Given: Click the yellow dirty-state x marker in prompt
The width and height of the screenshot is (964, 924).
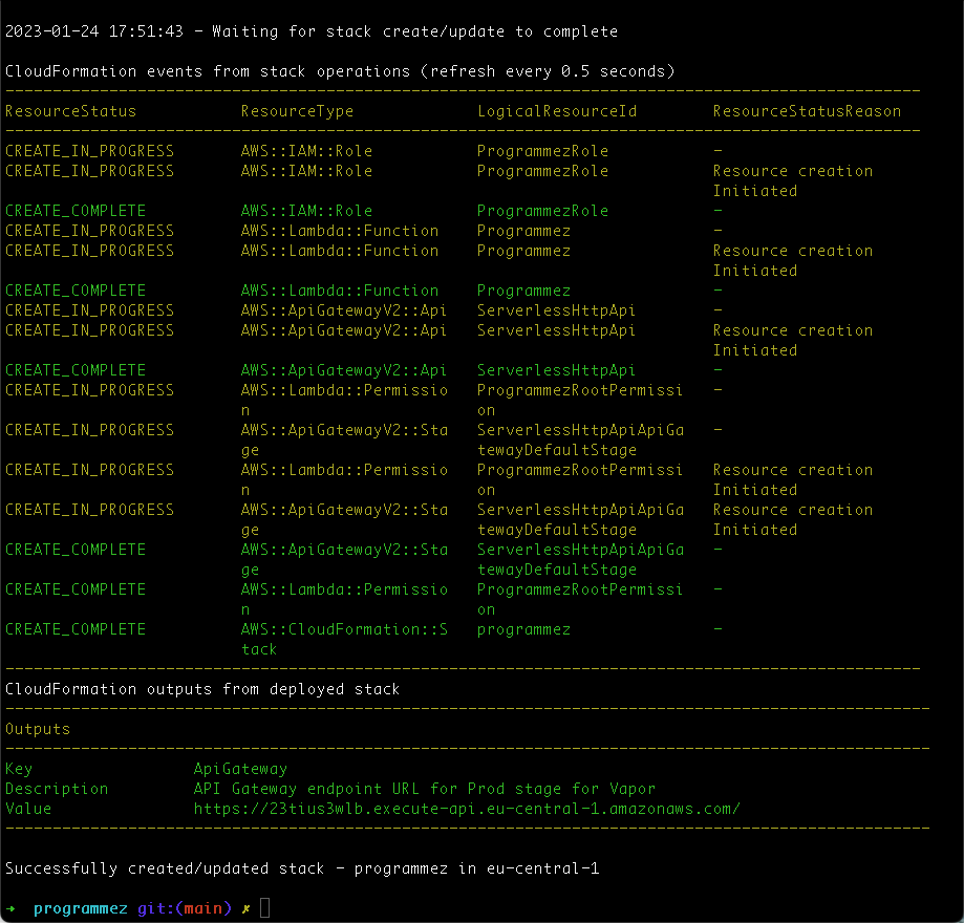Looking at the screenshot, I should [246, 909].
